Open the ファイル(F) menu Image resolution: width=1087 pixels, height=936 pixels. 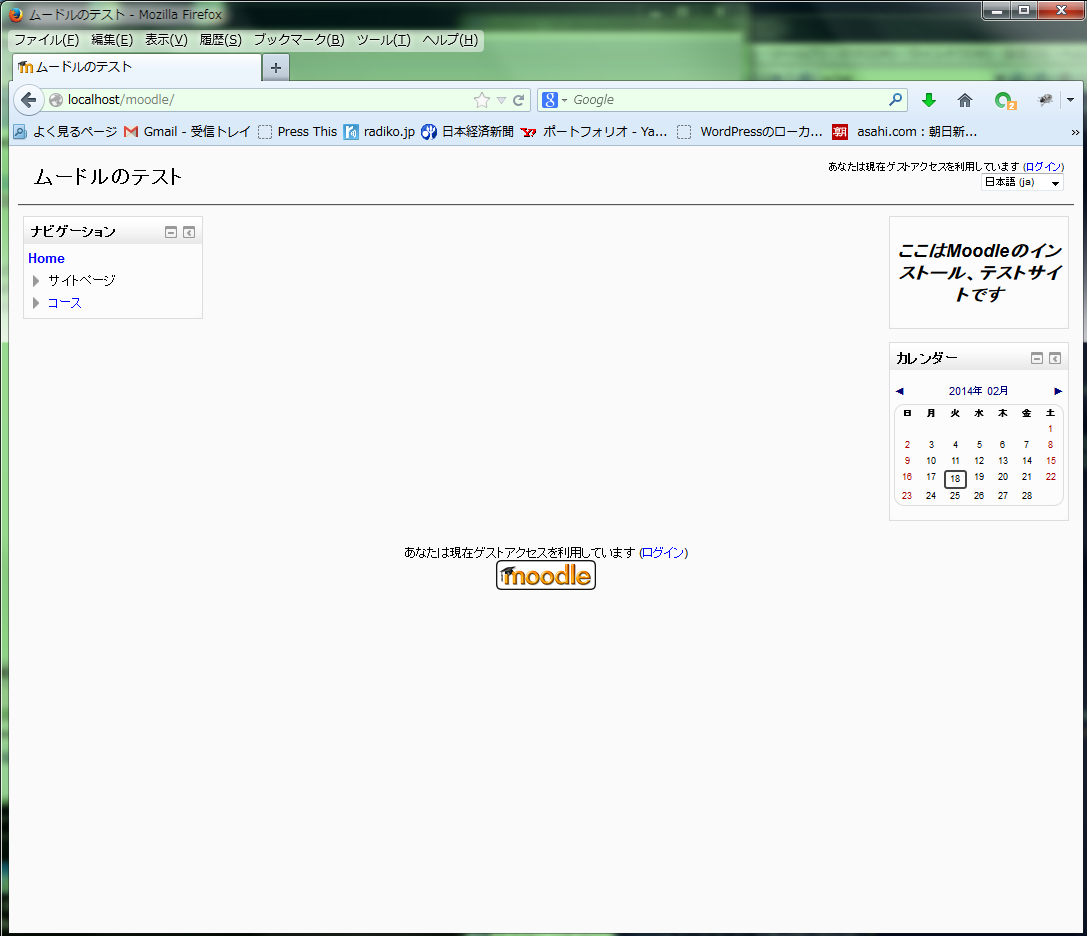[46, 40]
